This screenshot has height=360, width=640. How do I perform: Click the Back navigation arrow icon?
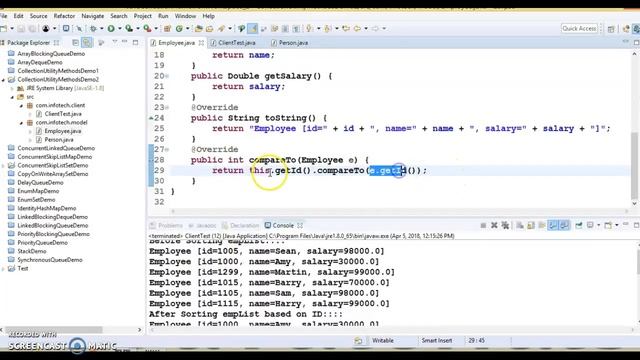(x=358, y=29)
